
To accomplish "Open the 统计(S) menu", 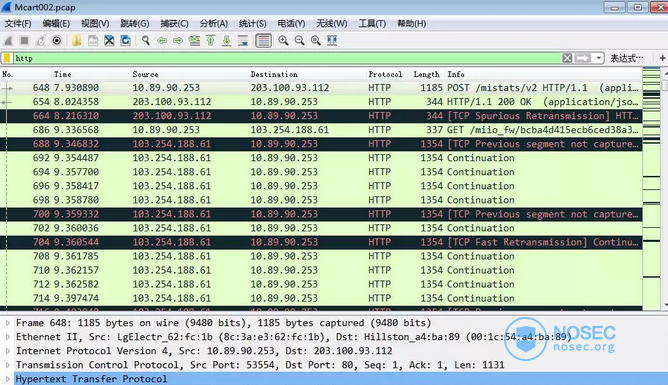I will [253, 24].
